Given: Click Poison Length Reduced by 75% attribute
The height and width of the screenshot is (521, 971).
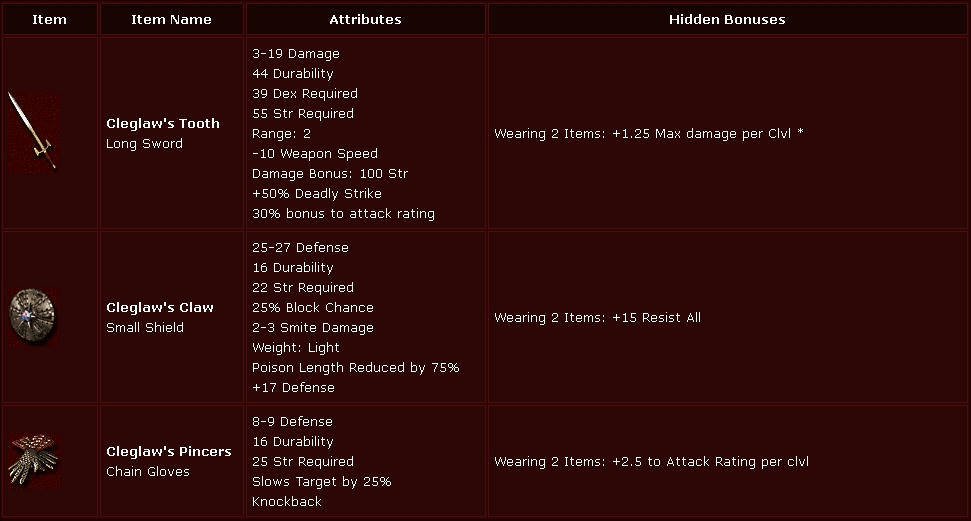Looking at the screenshot, I should click(355, 367).
